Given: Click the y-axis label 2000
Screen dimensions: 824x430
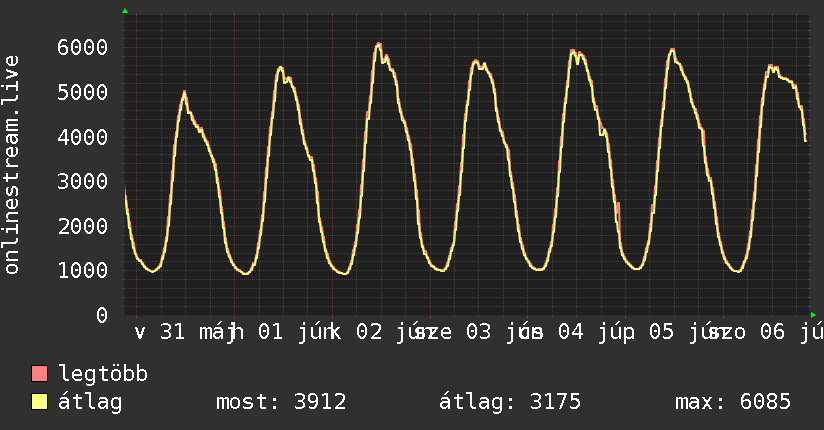Looking at the screenshot, I should tap(83, 227).
